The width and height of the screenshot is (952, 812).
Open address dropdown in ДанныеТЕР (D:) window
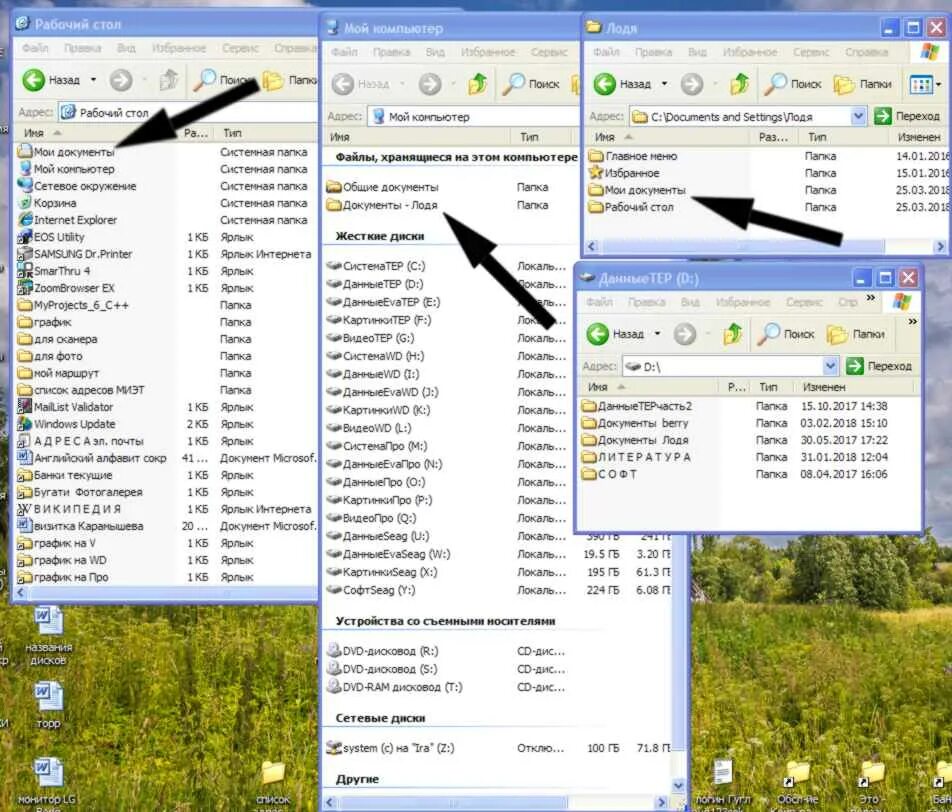[830, 366]
